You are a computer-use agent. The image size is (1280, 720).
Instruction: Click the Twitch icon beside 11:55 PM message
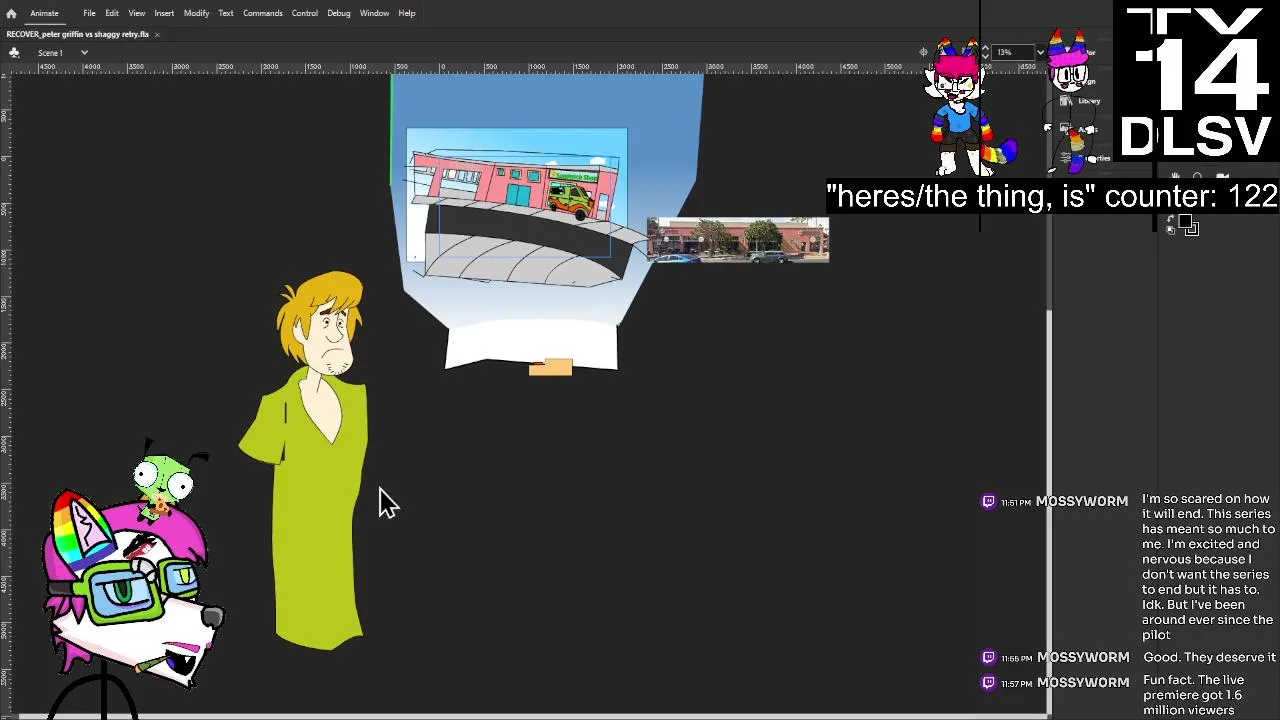[989, 658]
